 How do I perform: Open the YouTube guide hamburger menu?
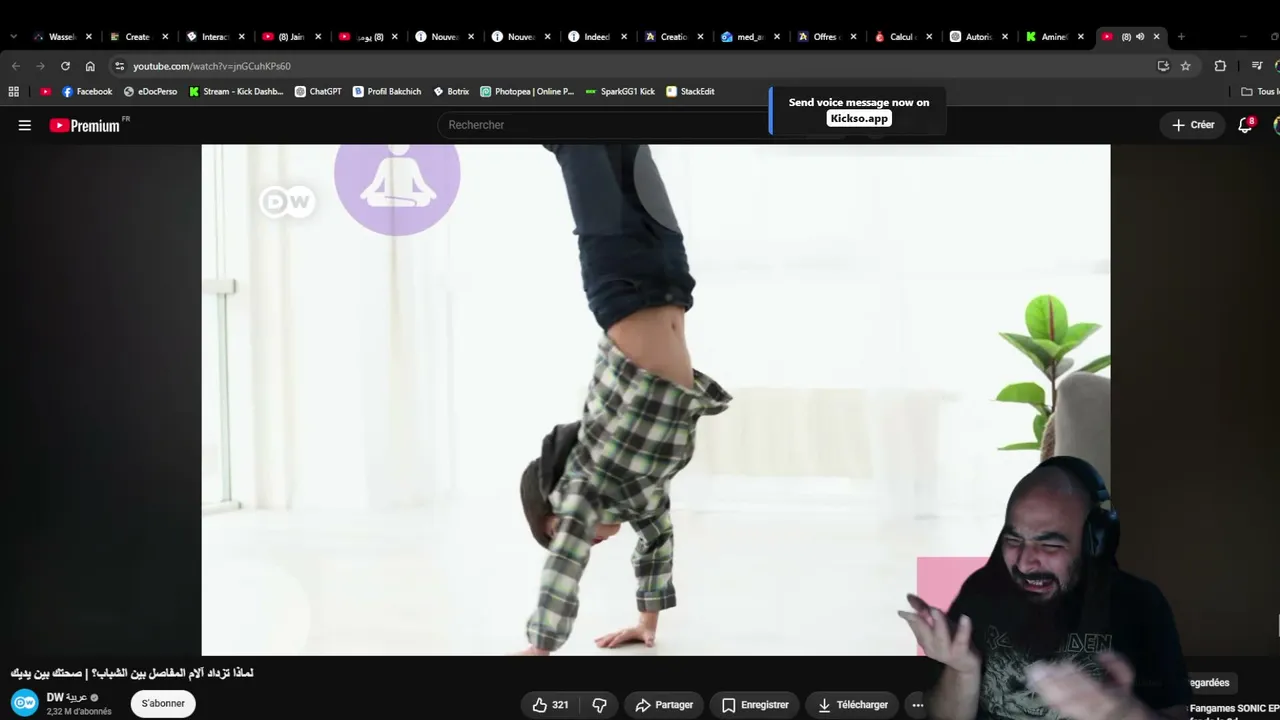click(25, 125)
